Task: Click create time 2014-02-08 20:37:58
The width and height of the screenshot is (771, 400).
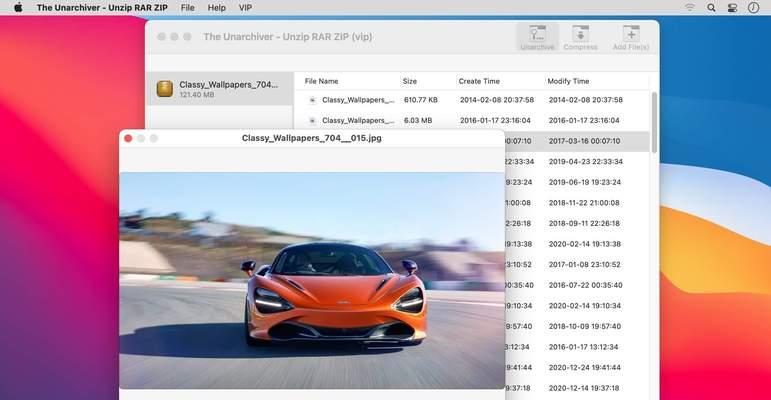Action: tap(497, 100)
